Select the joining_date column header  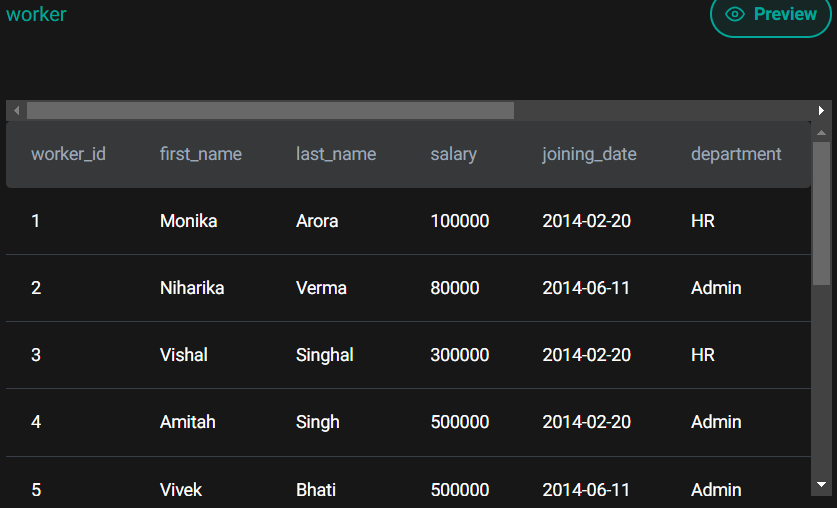pos(589,154)
